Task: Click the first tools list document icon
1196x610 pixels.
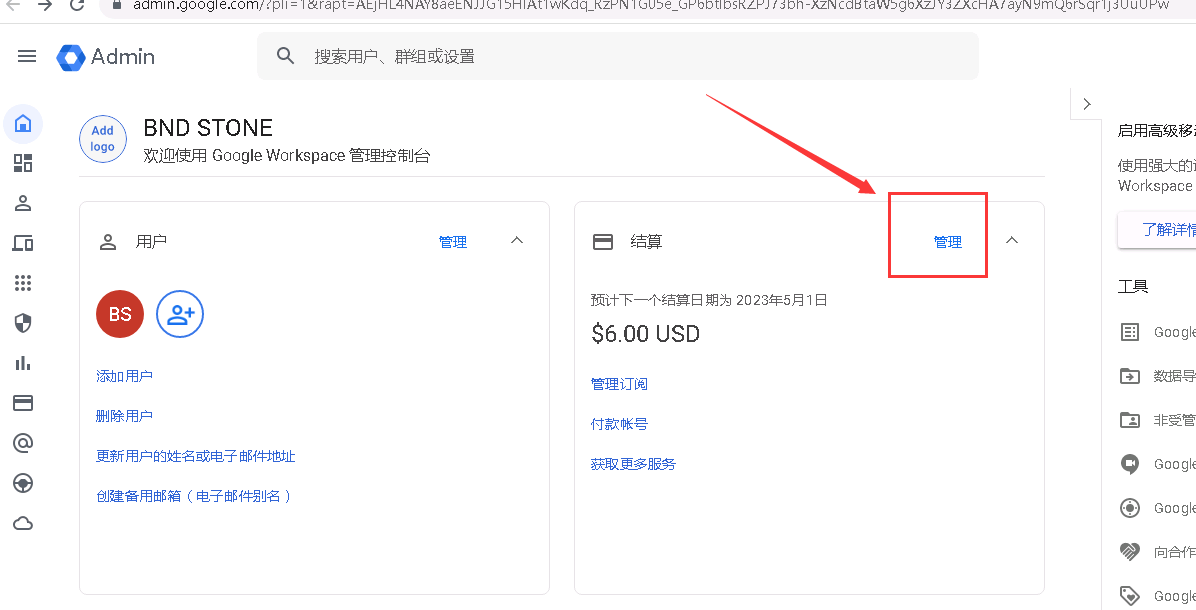Action: (x=1130, y=332)
